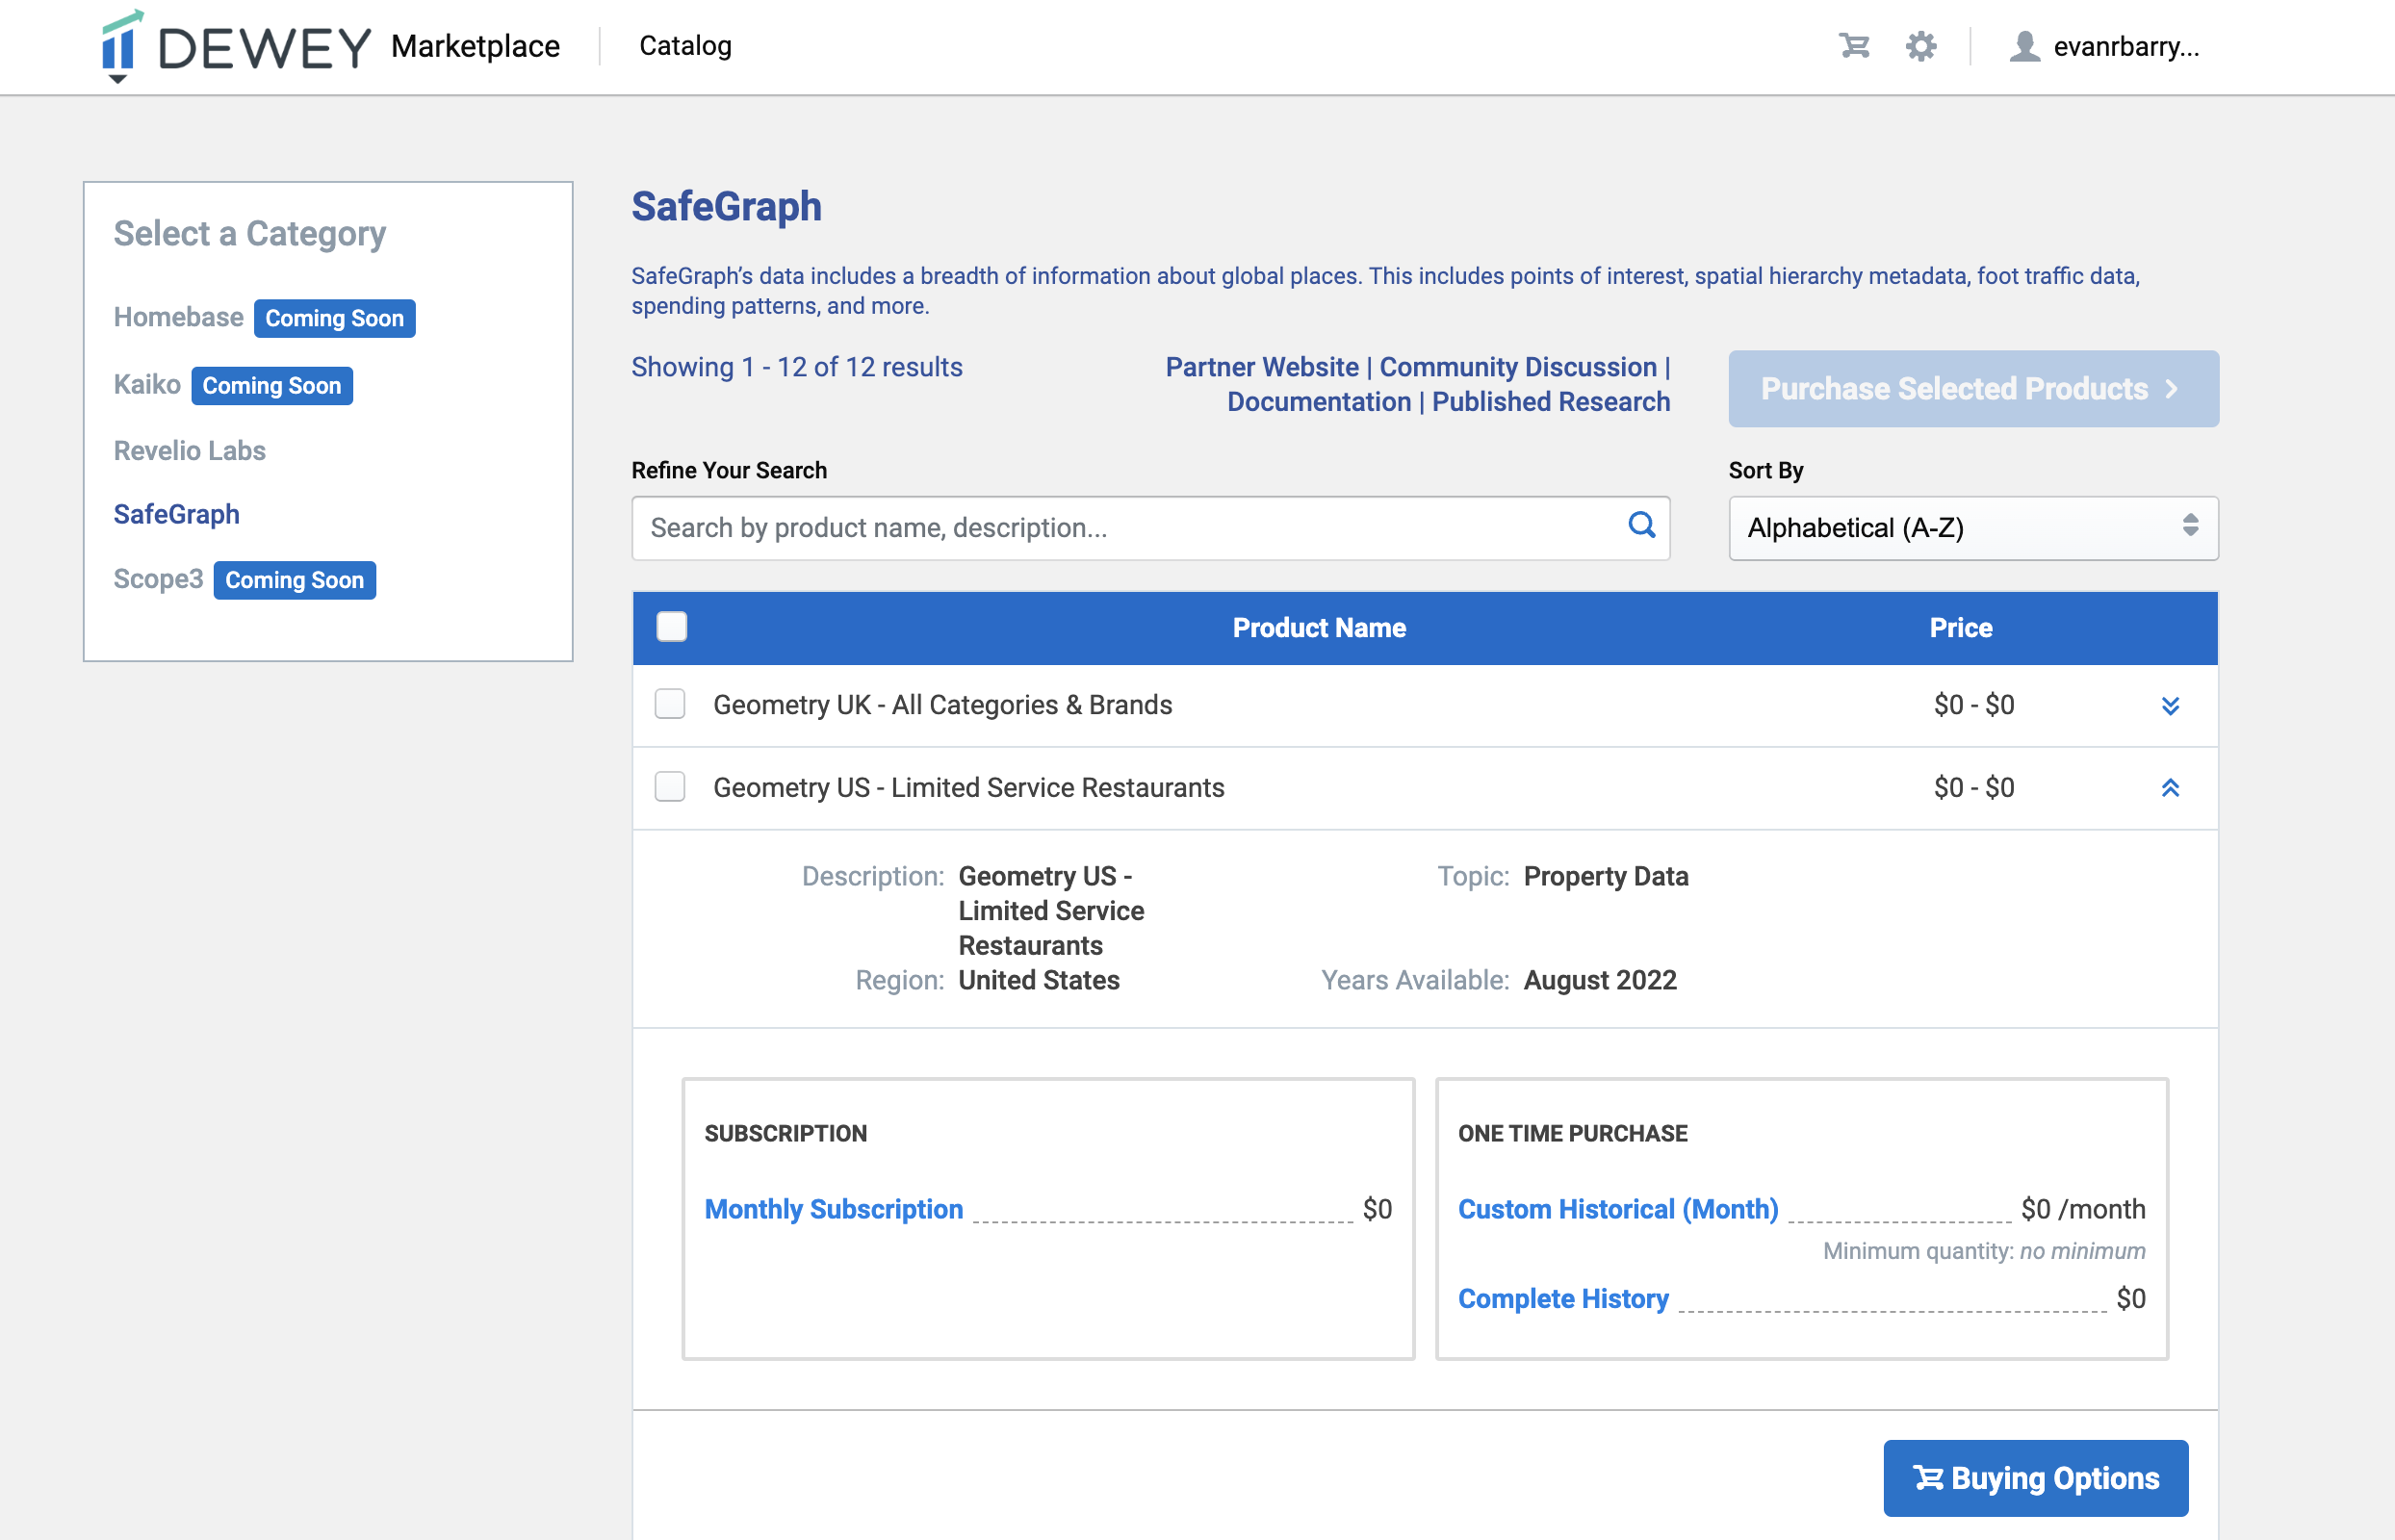
Task: Open the Published Research link
Action: tap(1550, 402)
